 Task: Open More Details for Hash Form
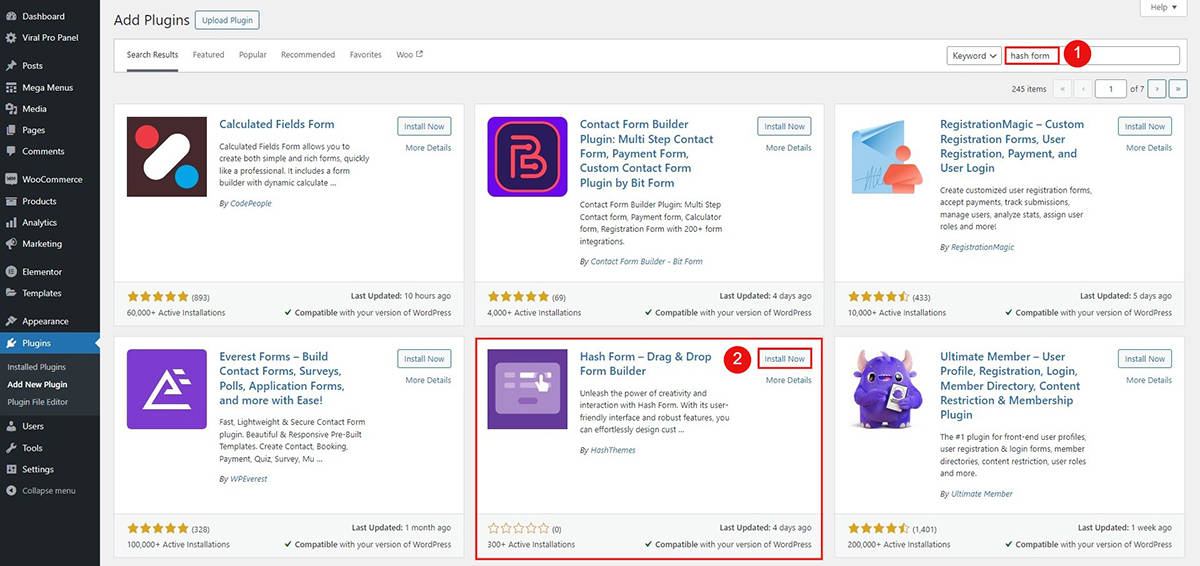(788, 381)
